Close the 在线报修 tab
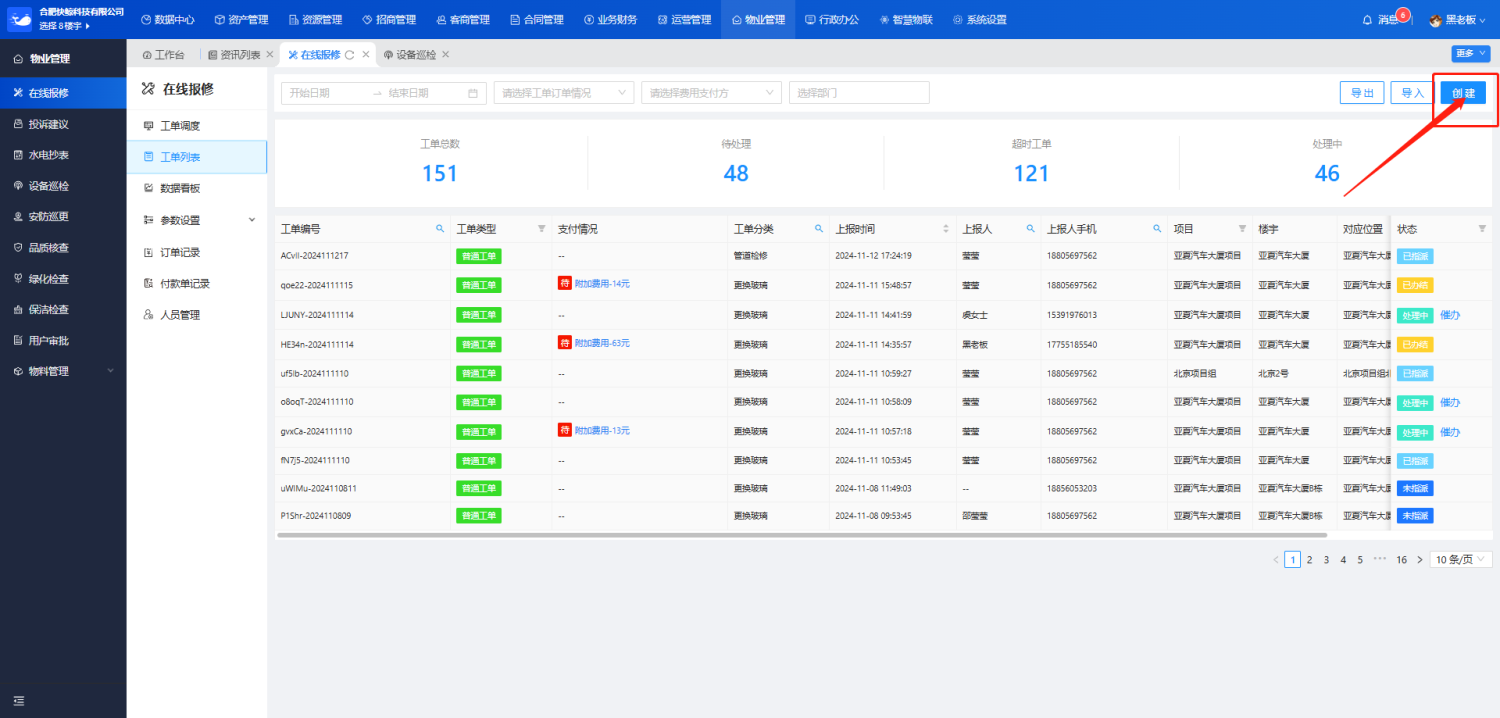Image resolution: width=1500 pixels, height=718 pixels. (x=366, y=54)
